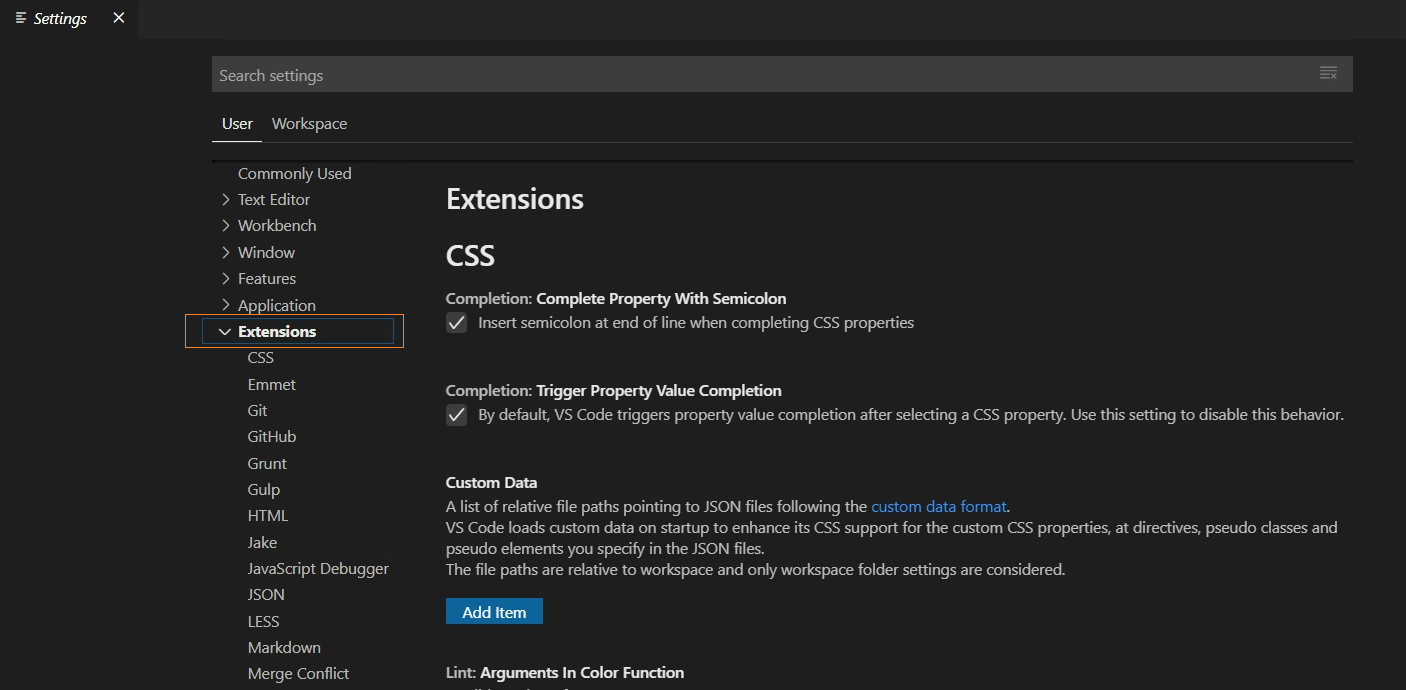This screenshot has height=690, width=1406.
Task: Expand the Text Editor settings section
Action: [x=226, y=200]
